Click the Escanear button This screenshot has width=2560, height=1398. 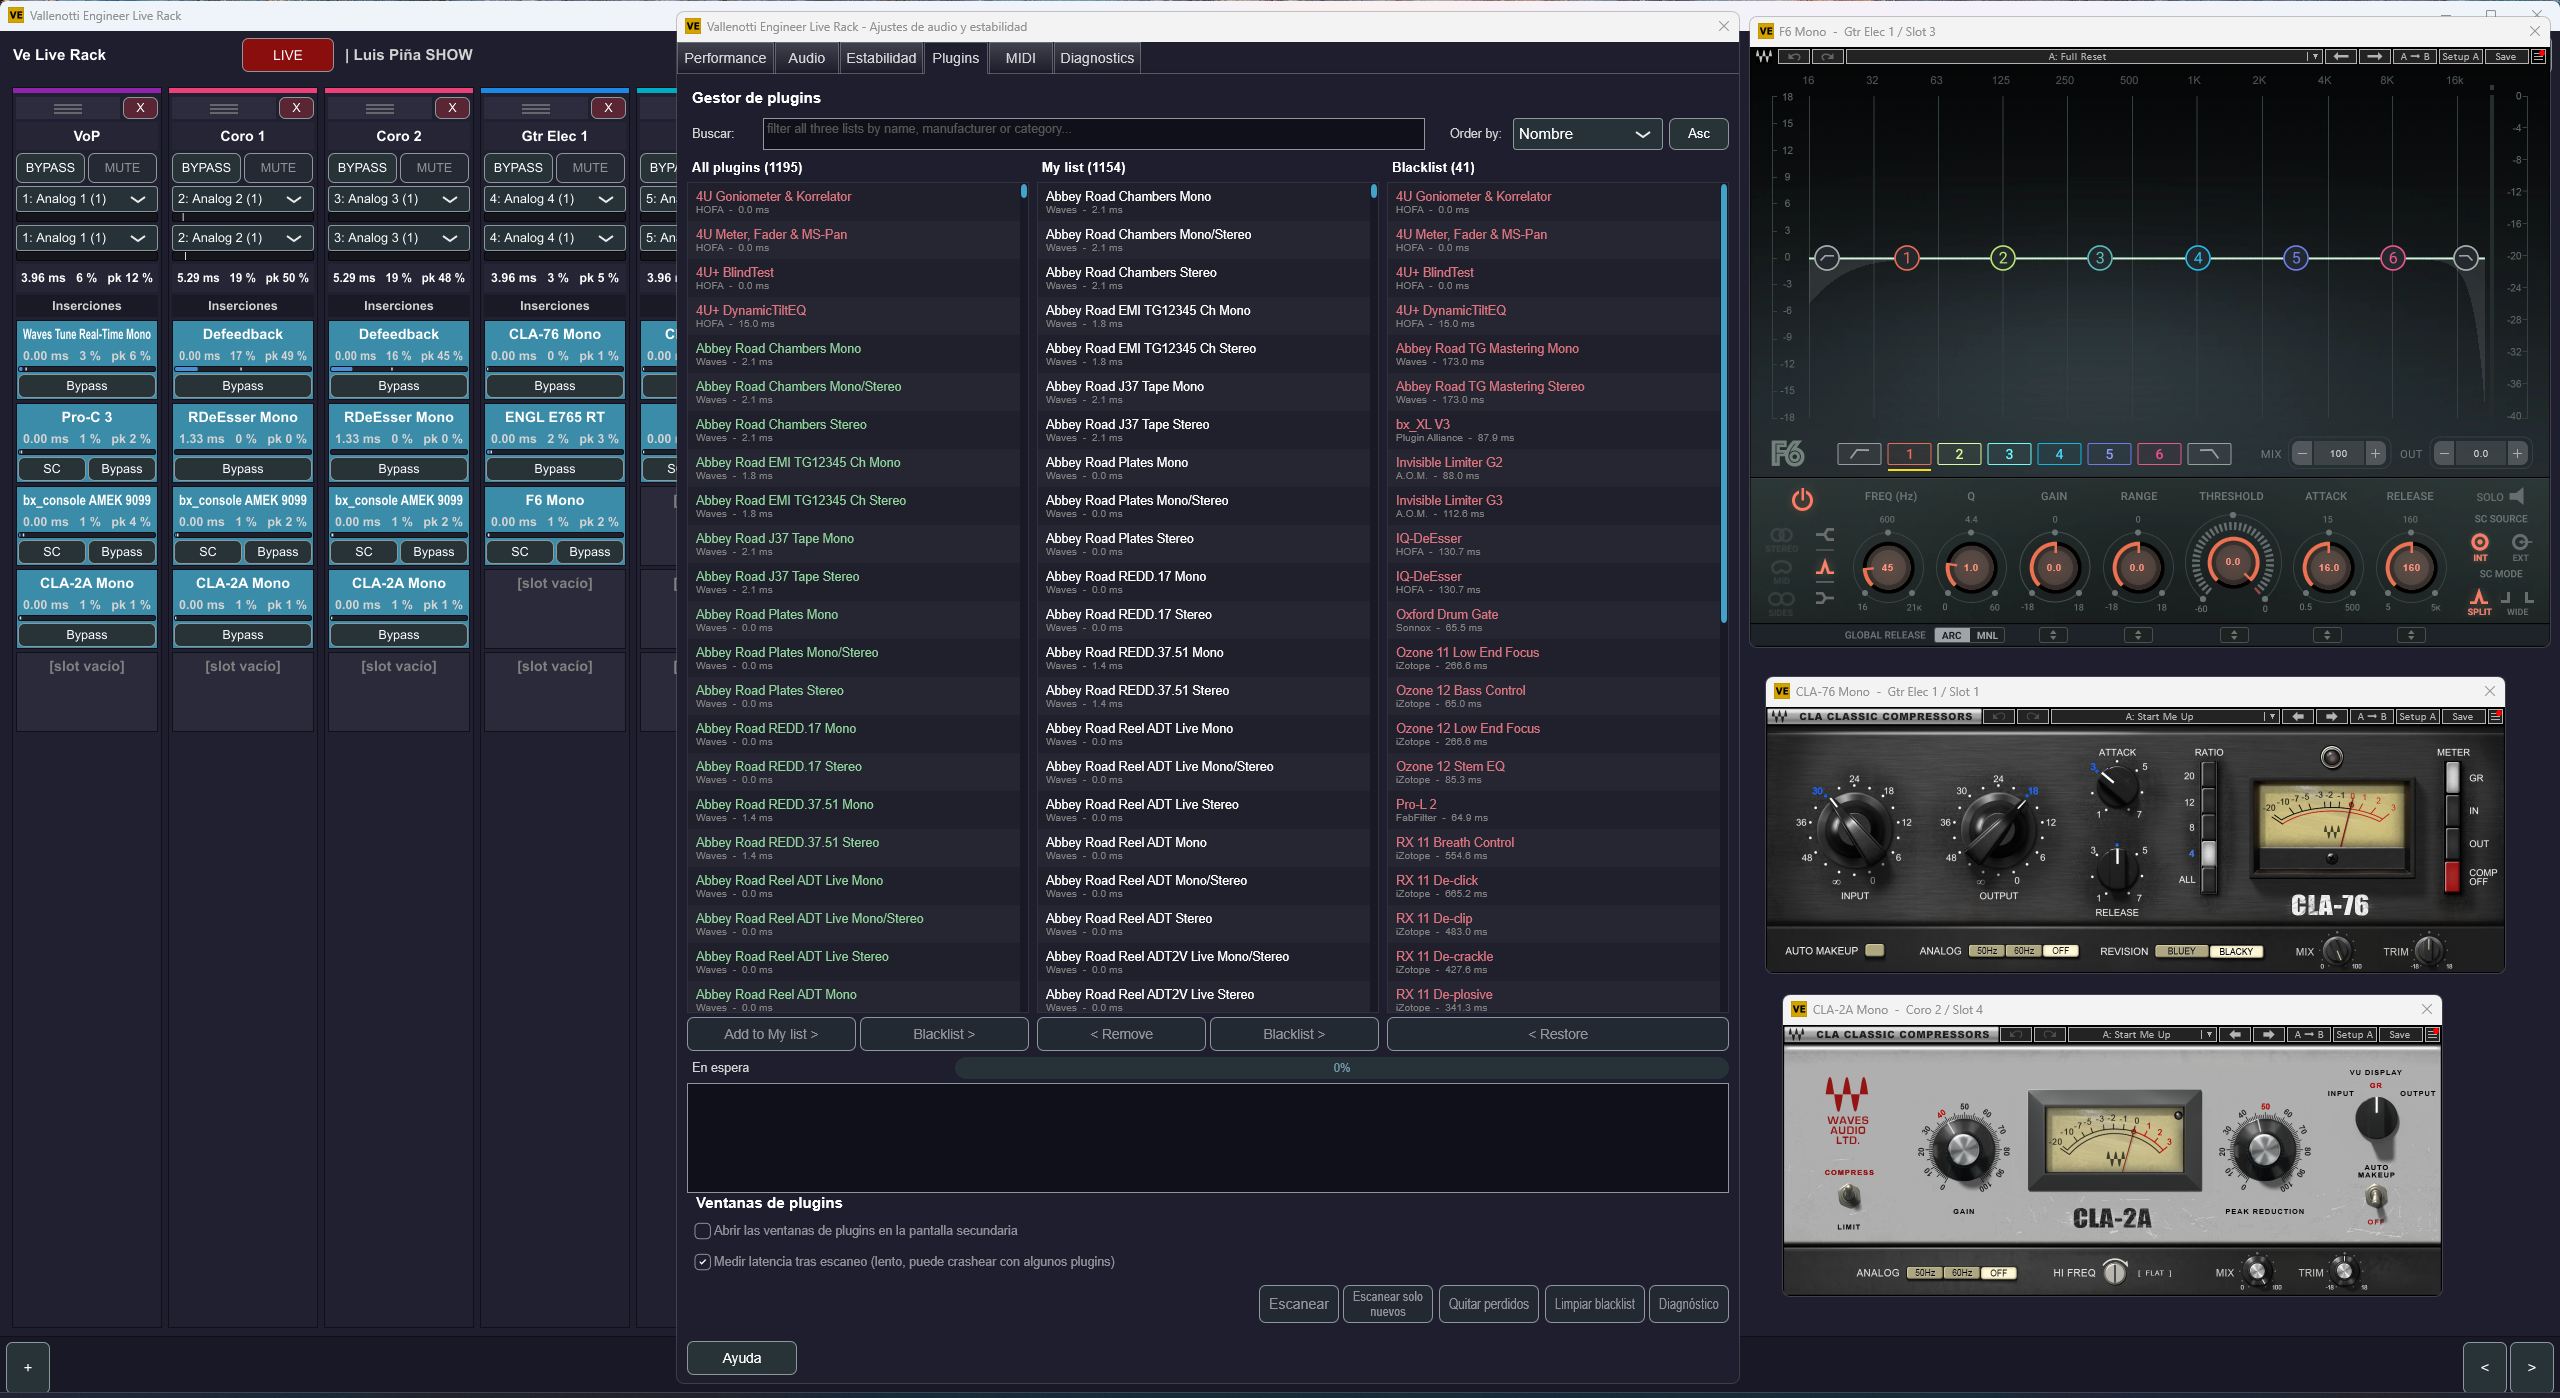(x=1298, y=1304)
